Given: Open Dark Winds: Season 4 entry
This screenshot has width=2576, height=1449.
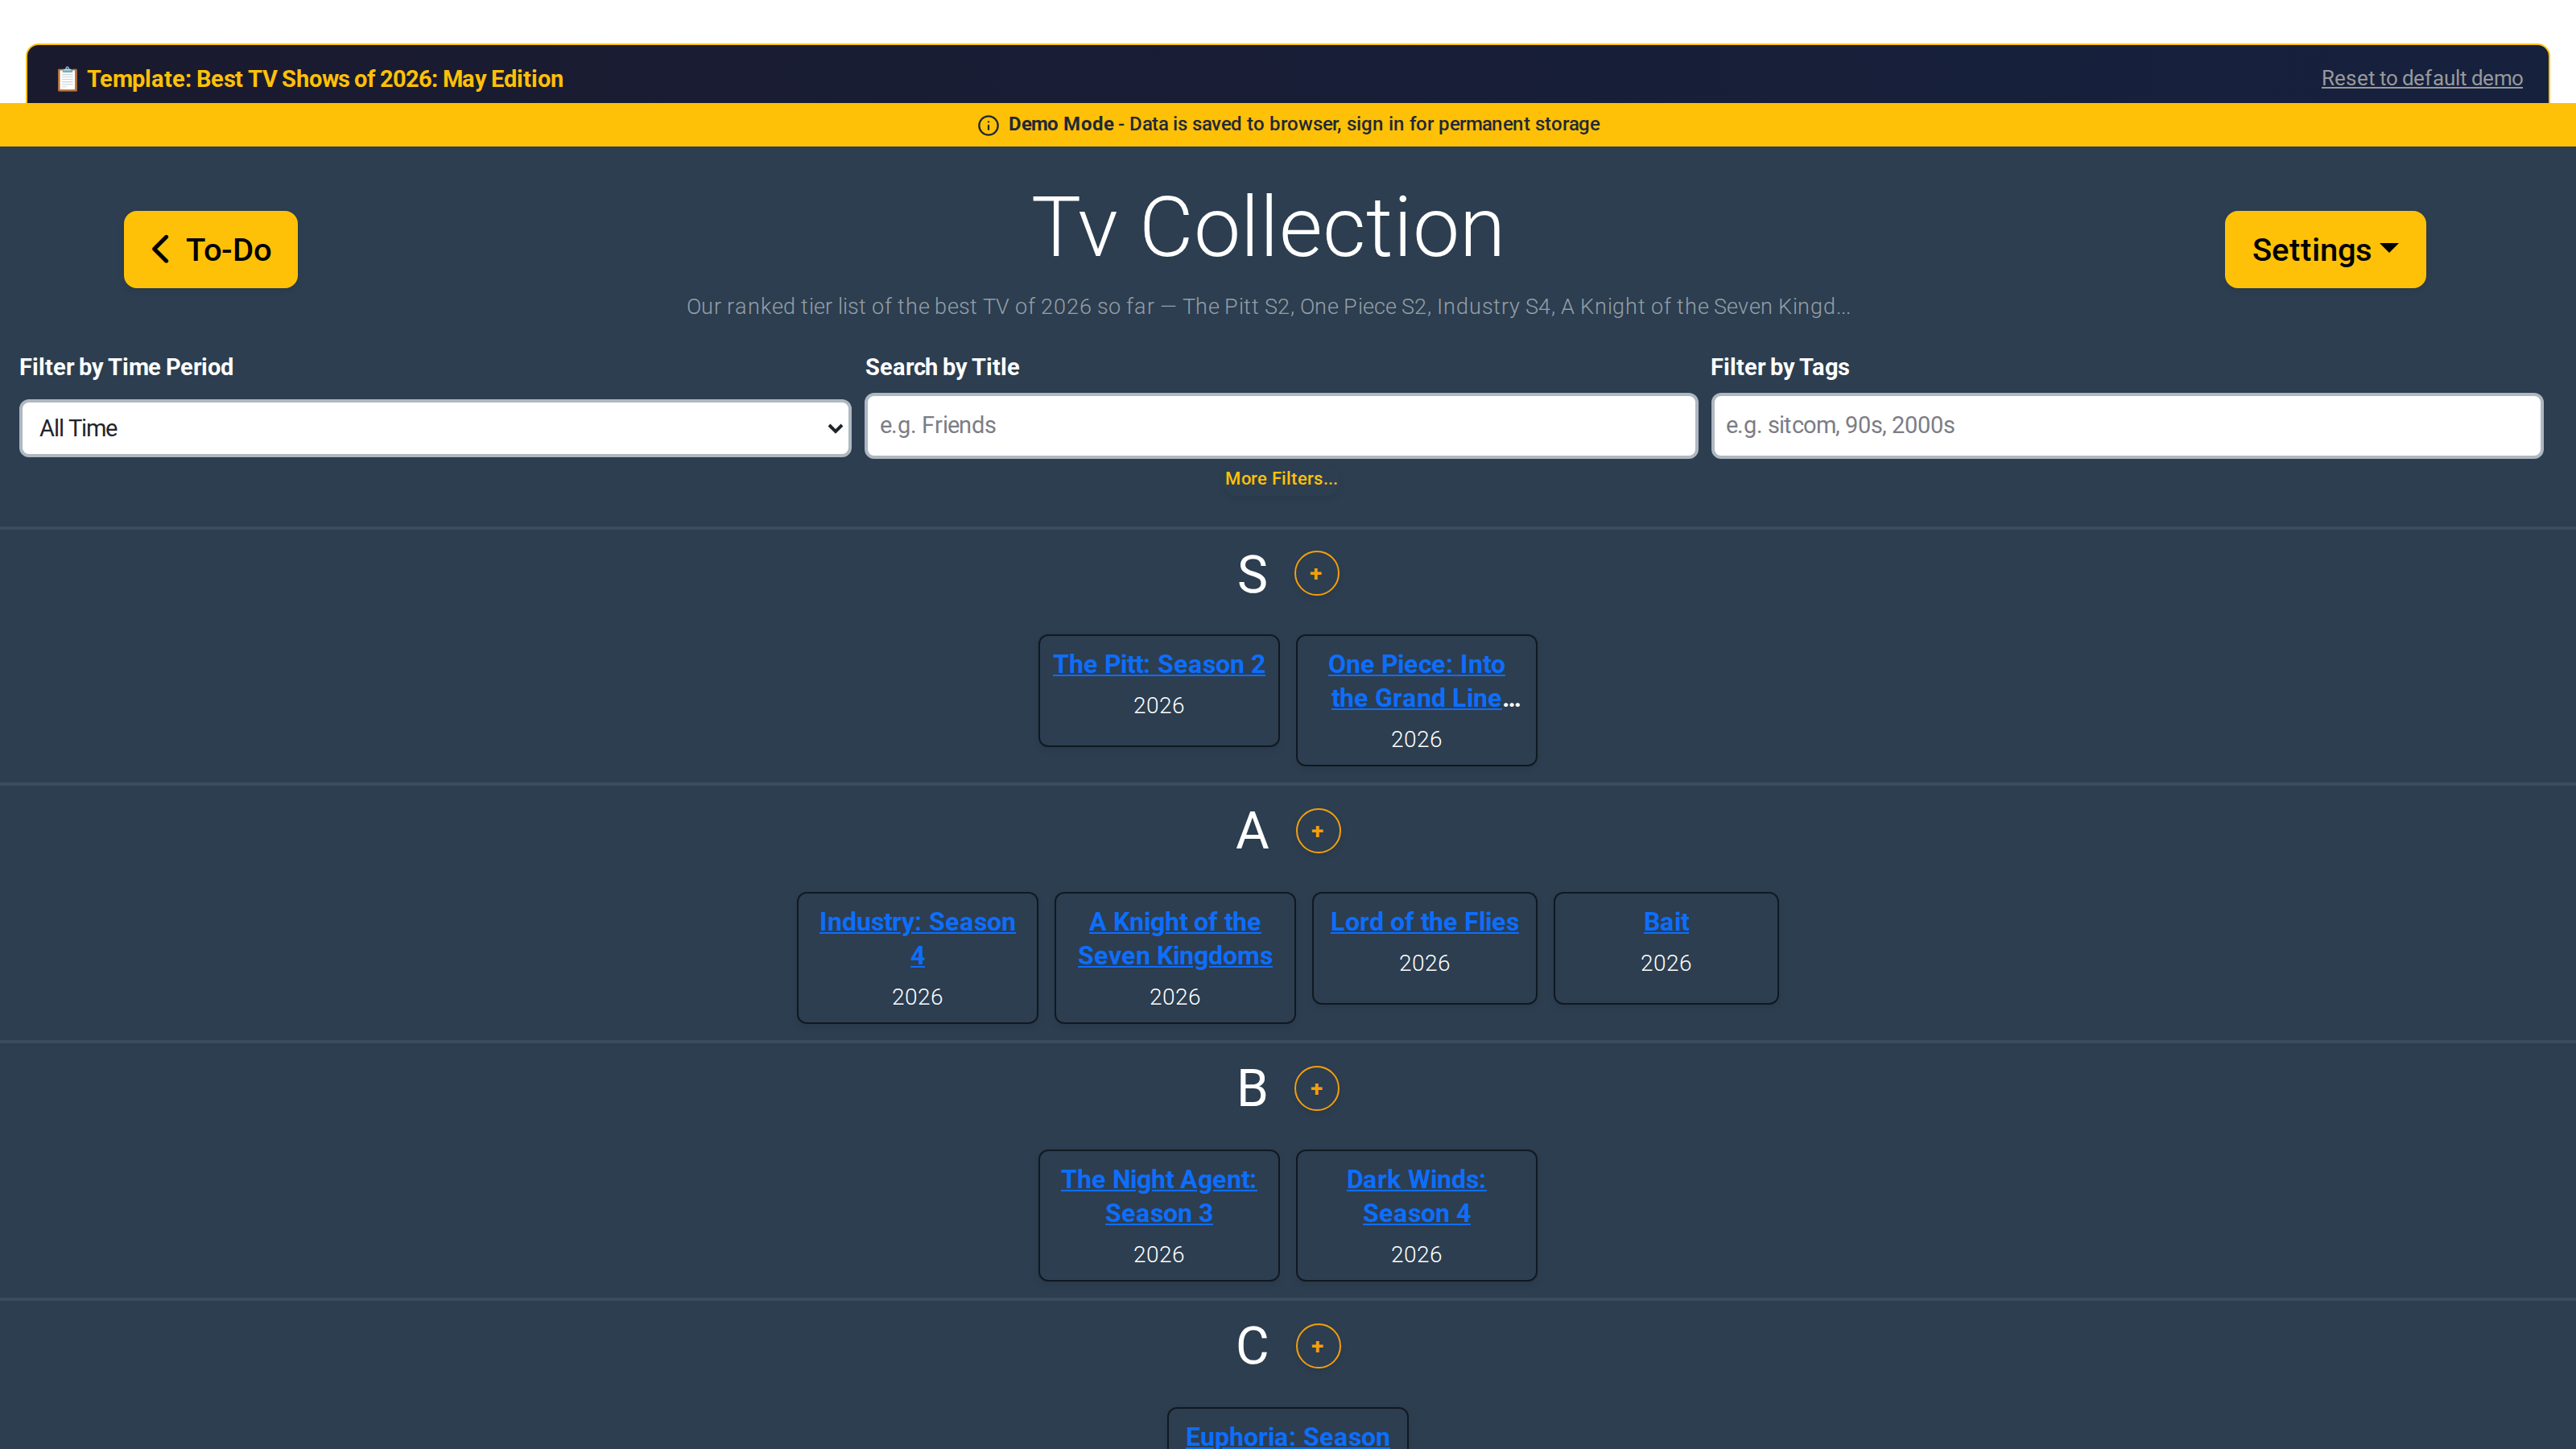Looking at the screenshot, I should pyautogui.click(x=1416, y=1196).
